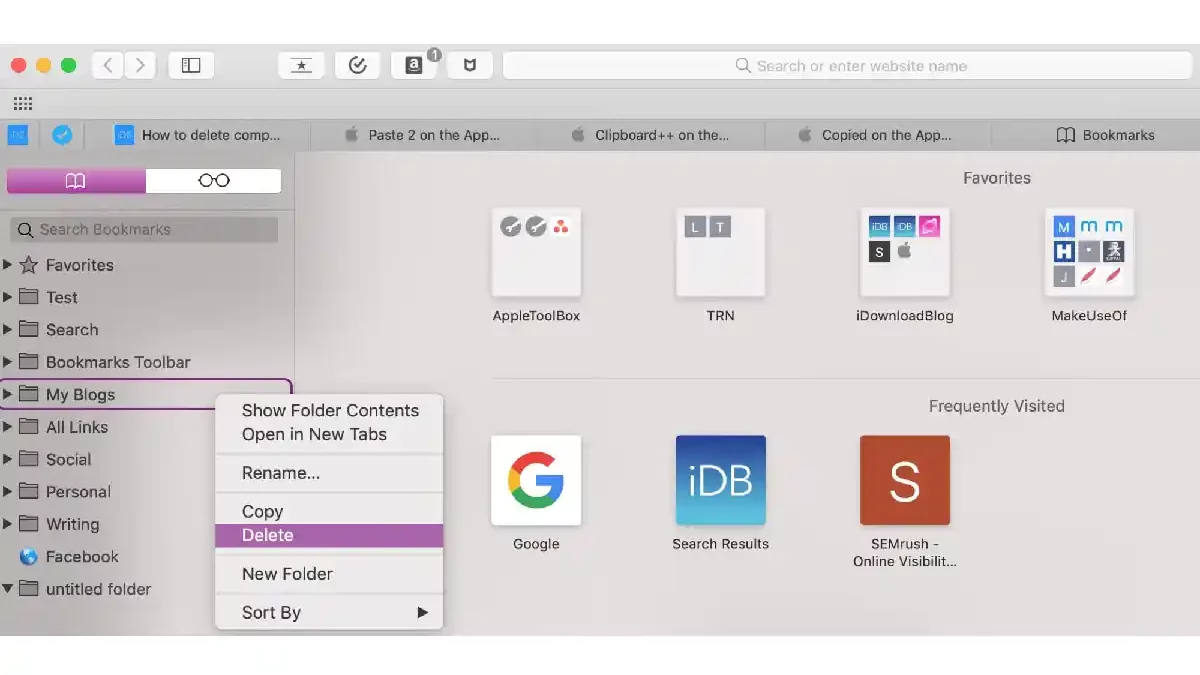The width and height of the screenshot is (1200, 675).
Task: Expand the My Blogs folder
Action: point(8,394)
